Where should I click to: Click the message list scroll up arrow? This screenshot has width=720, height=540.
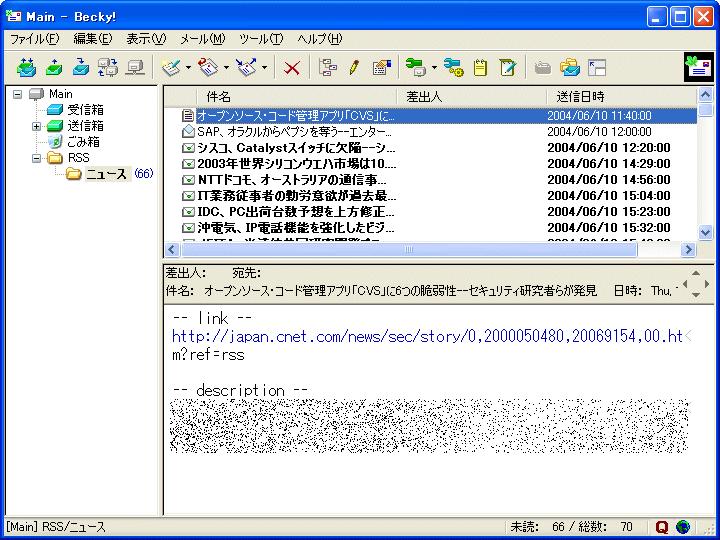pyautogui.click(x=705, y=95)
